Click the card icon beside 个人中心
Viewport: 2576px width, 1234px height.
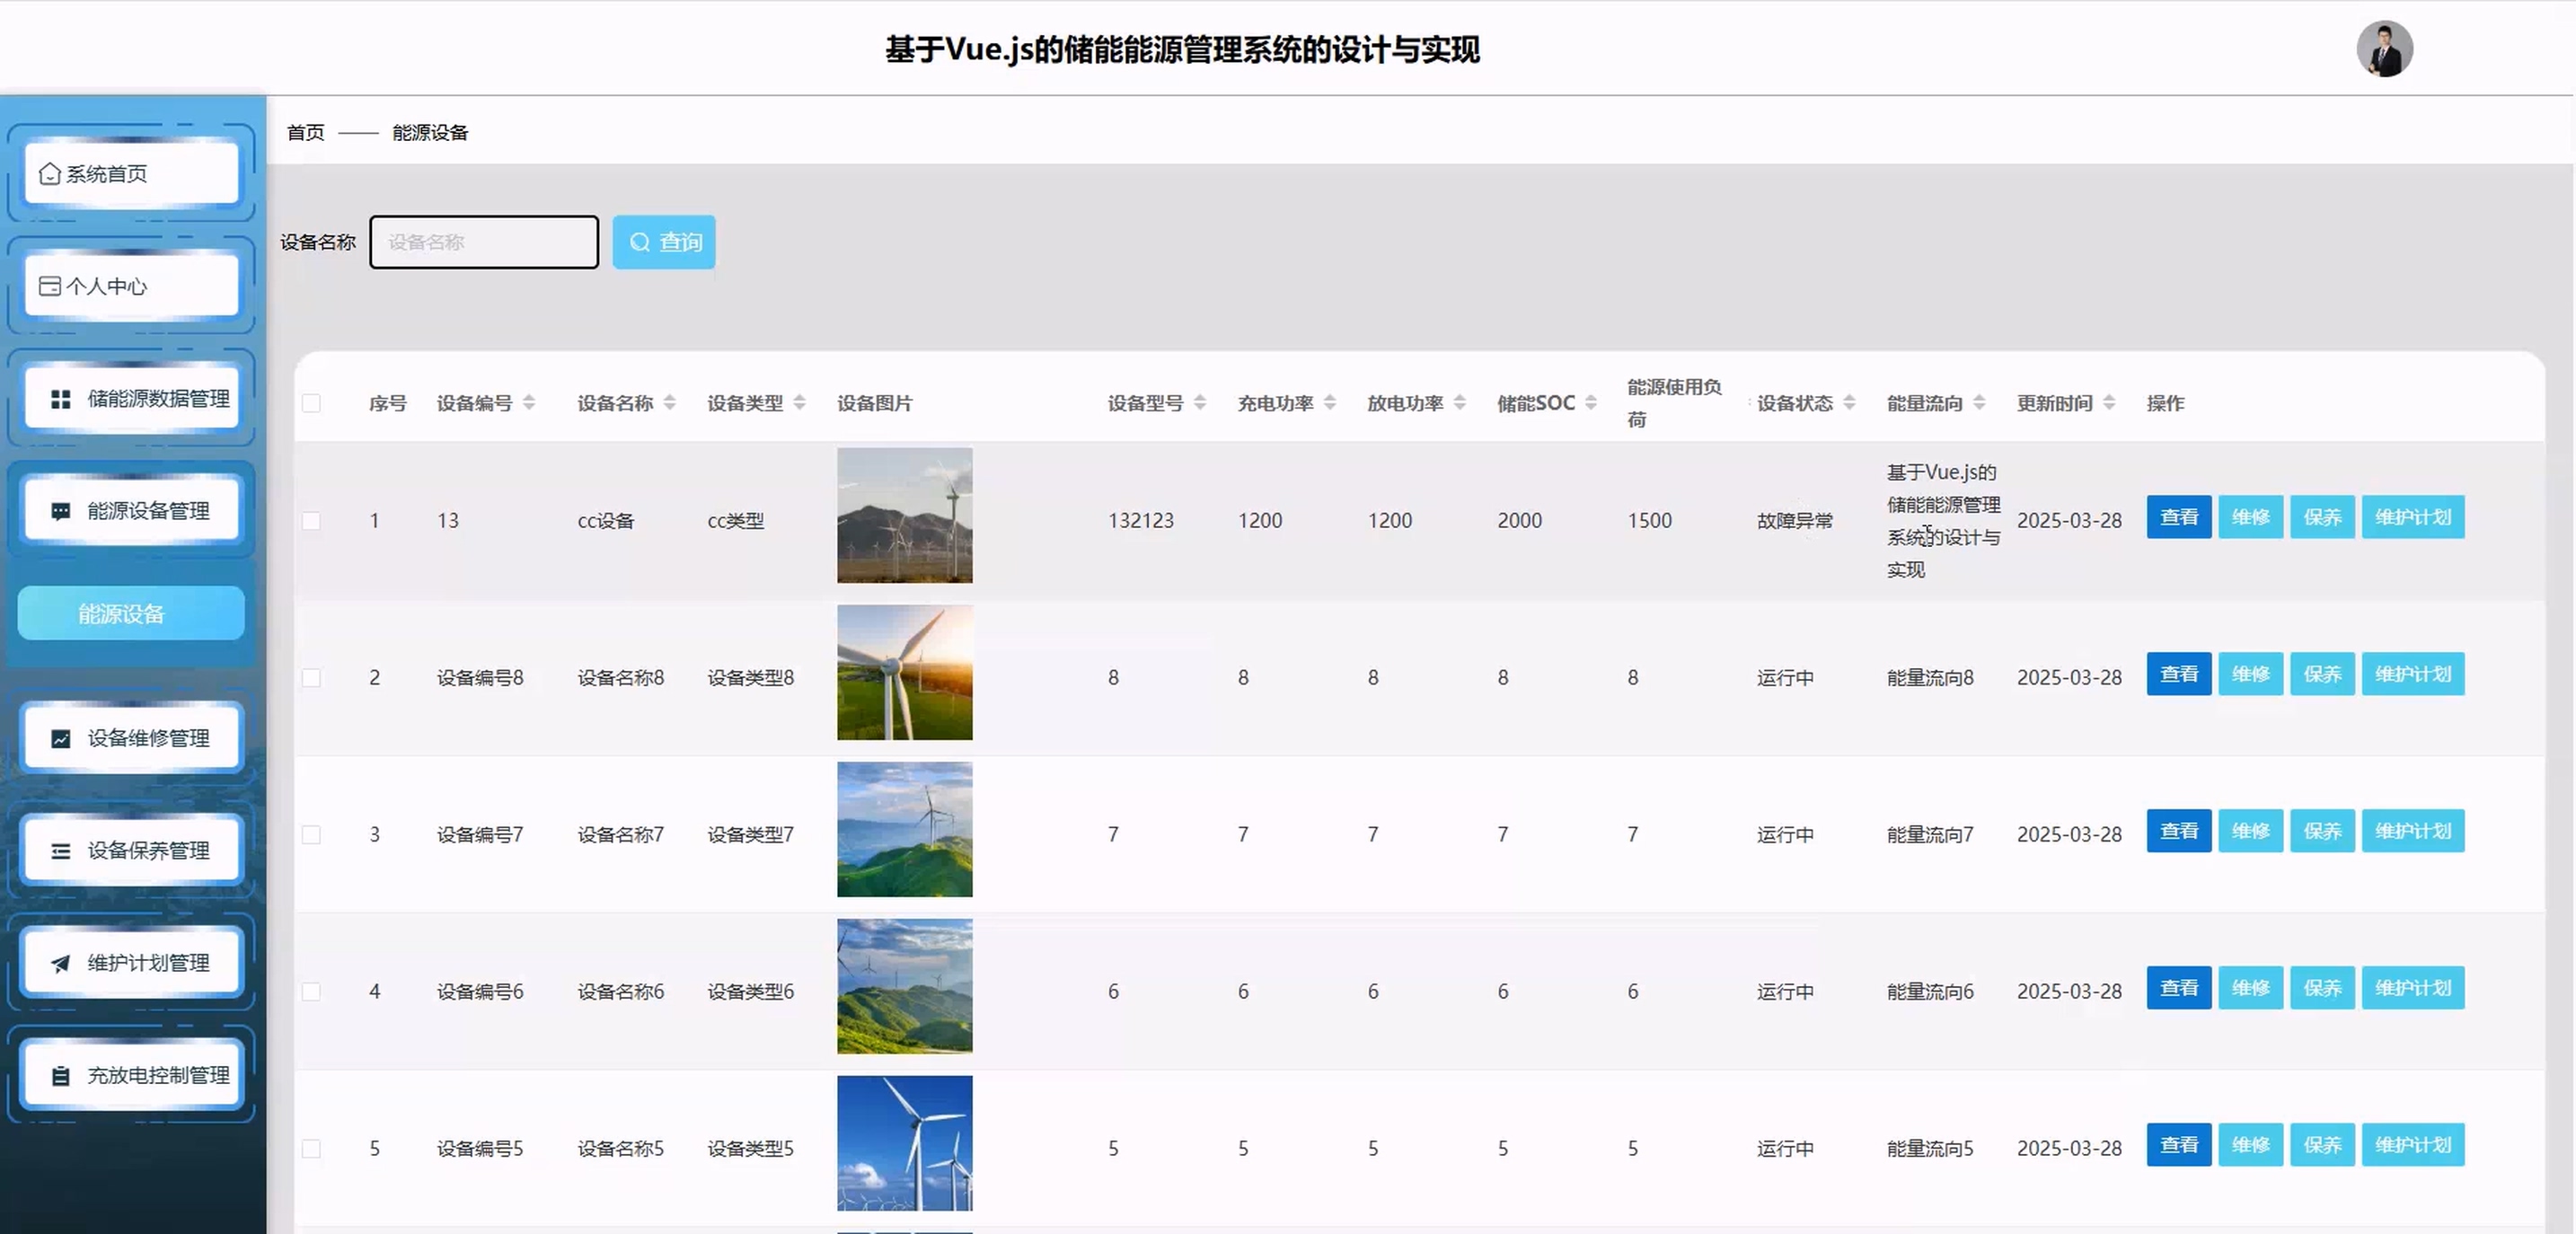(49, 286)
